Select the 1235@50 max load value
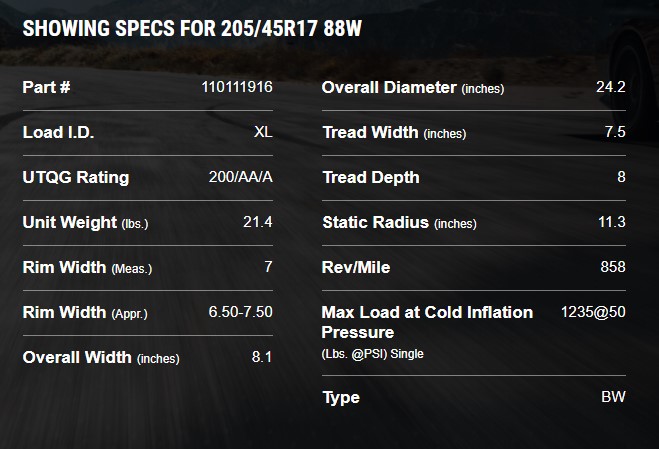The image size is (659, 449). click(593, 312)
